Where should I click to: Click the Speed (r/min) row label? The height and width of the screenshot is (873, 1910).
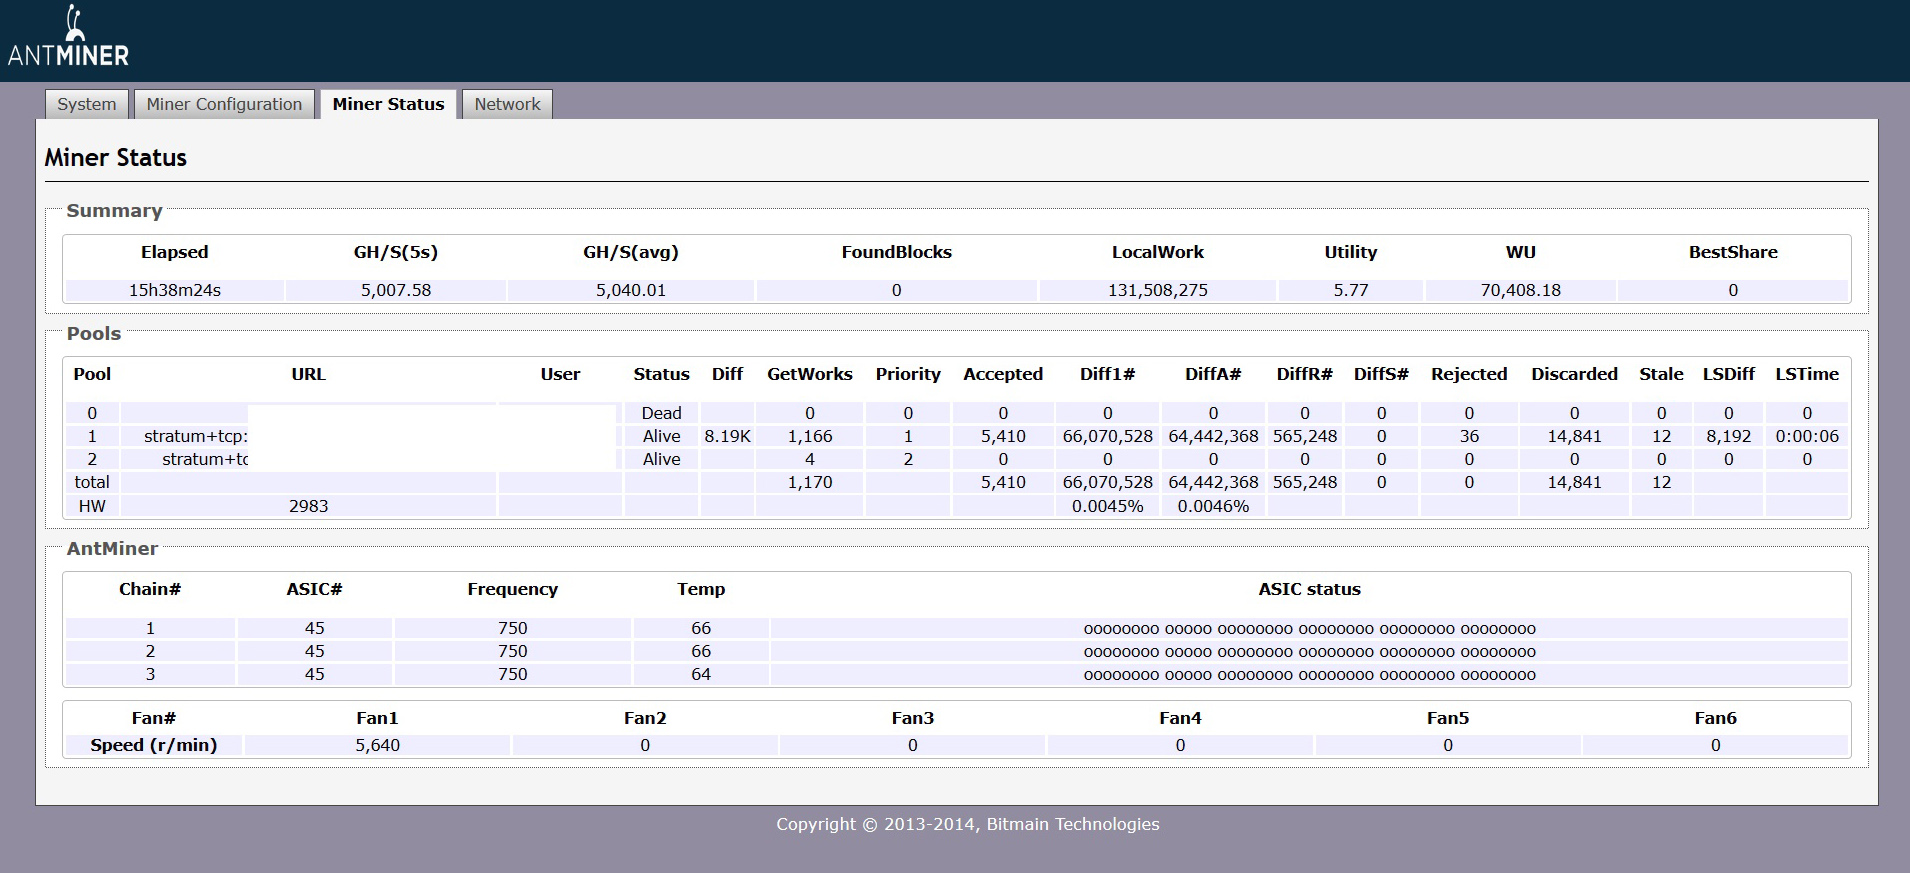153,745
